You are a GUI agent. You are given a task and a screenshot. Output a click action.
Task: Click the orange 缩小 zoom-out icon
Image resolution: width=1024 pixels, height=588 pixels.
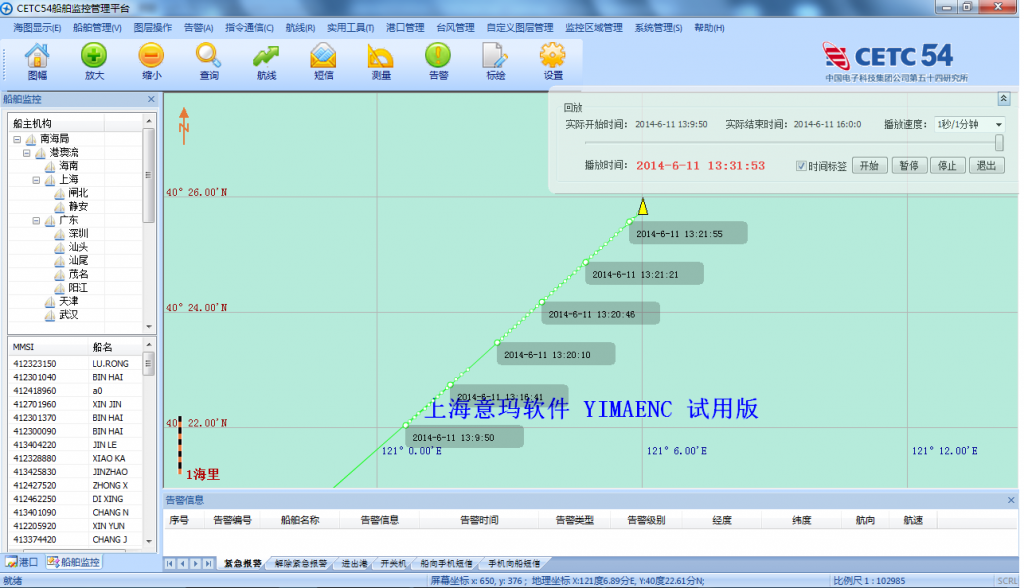coord(152,56)
